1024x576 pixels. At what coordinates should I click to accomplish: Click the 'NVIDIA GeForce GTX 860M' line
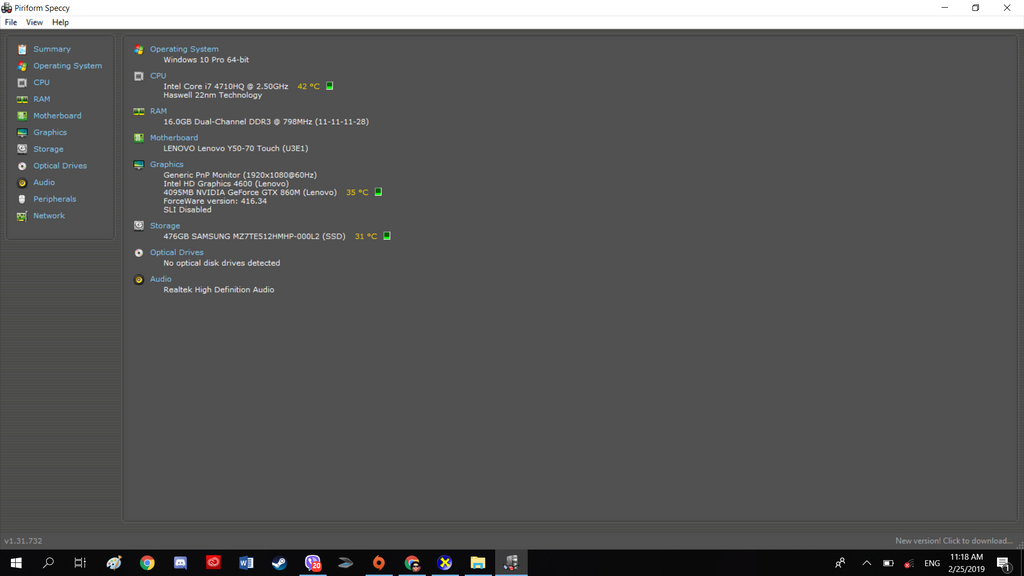point(250,193)
